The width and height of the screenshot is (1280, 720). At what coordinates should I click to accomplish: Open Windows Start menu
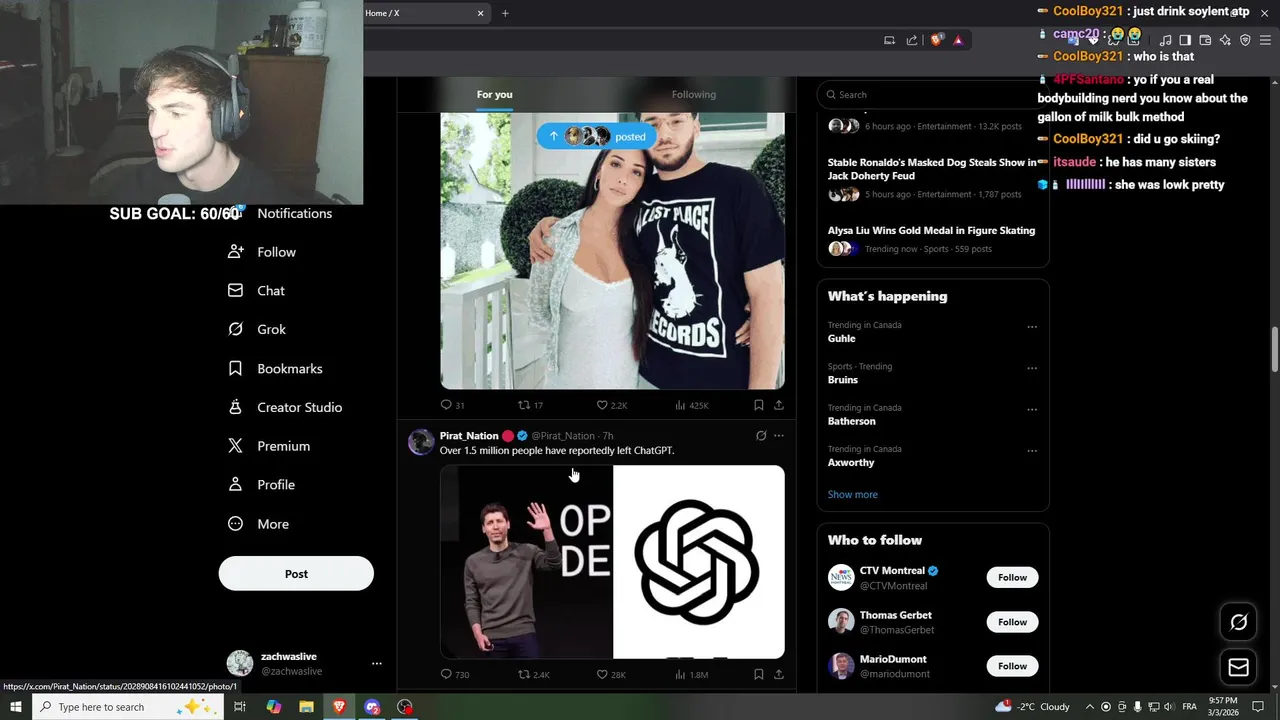click(15, 707)
